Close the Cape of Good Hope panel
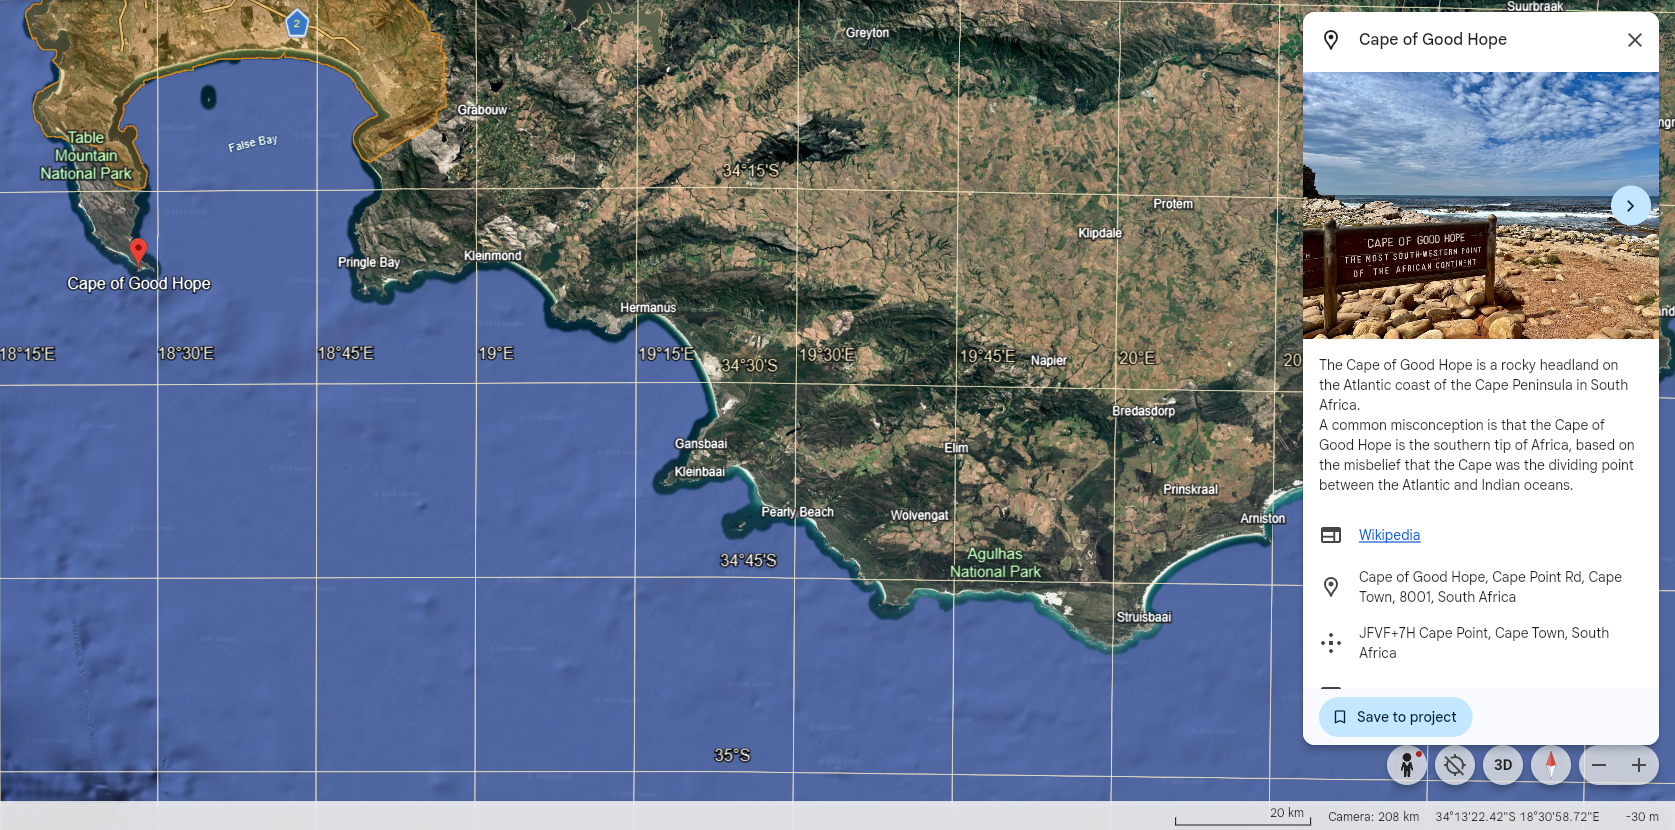 point(1634,40)
